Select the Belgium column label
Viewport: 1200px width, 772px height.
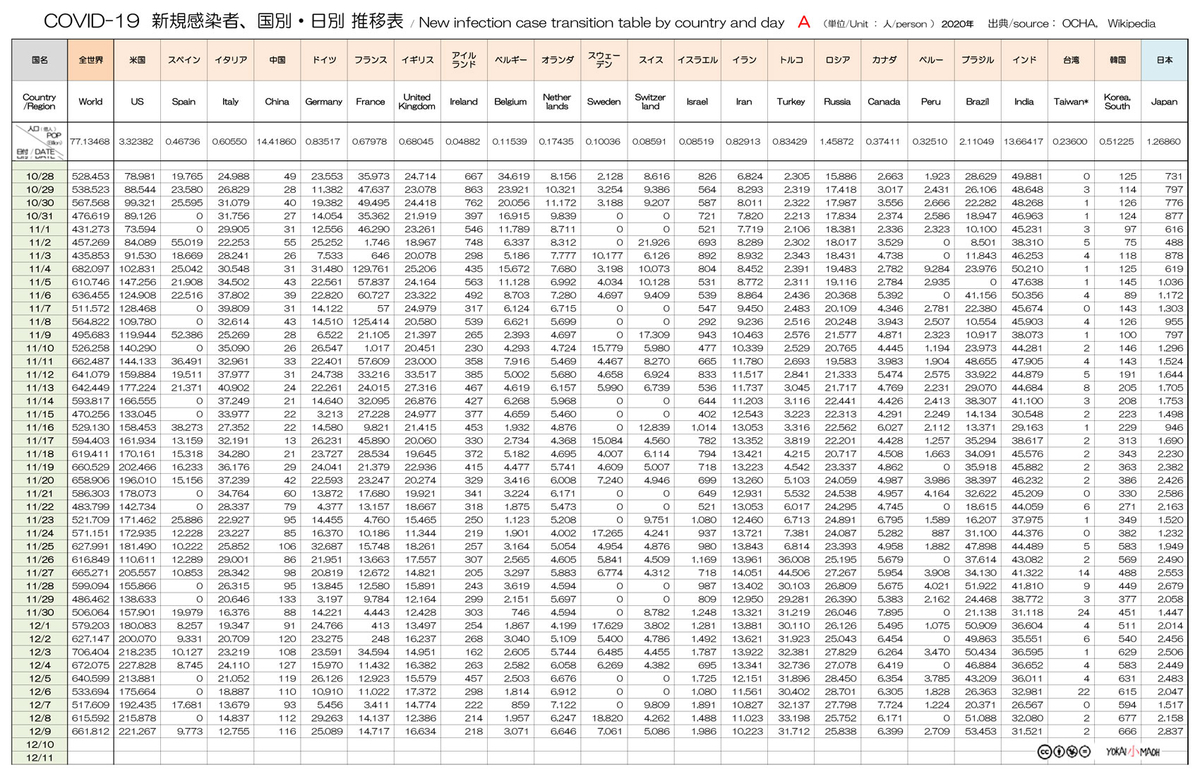coord(510,101)
